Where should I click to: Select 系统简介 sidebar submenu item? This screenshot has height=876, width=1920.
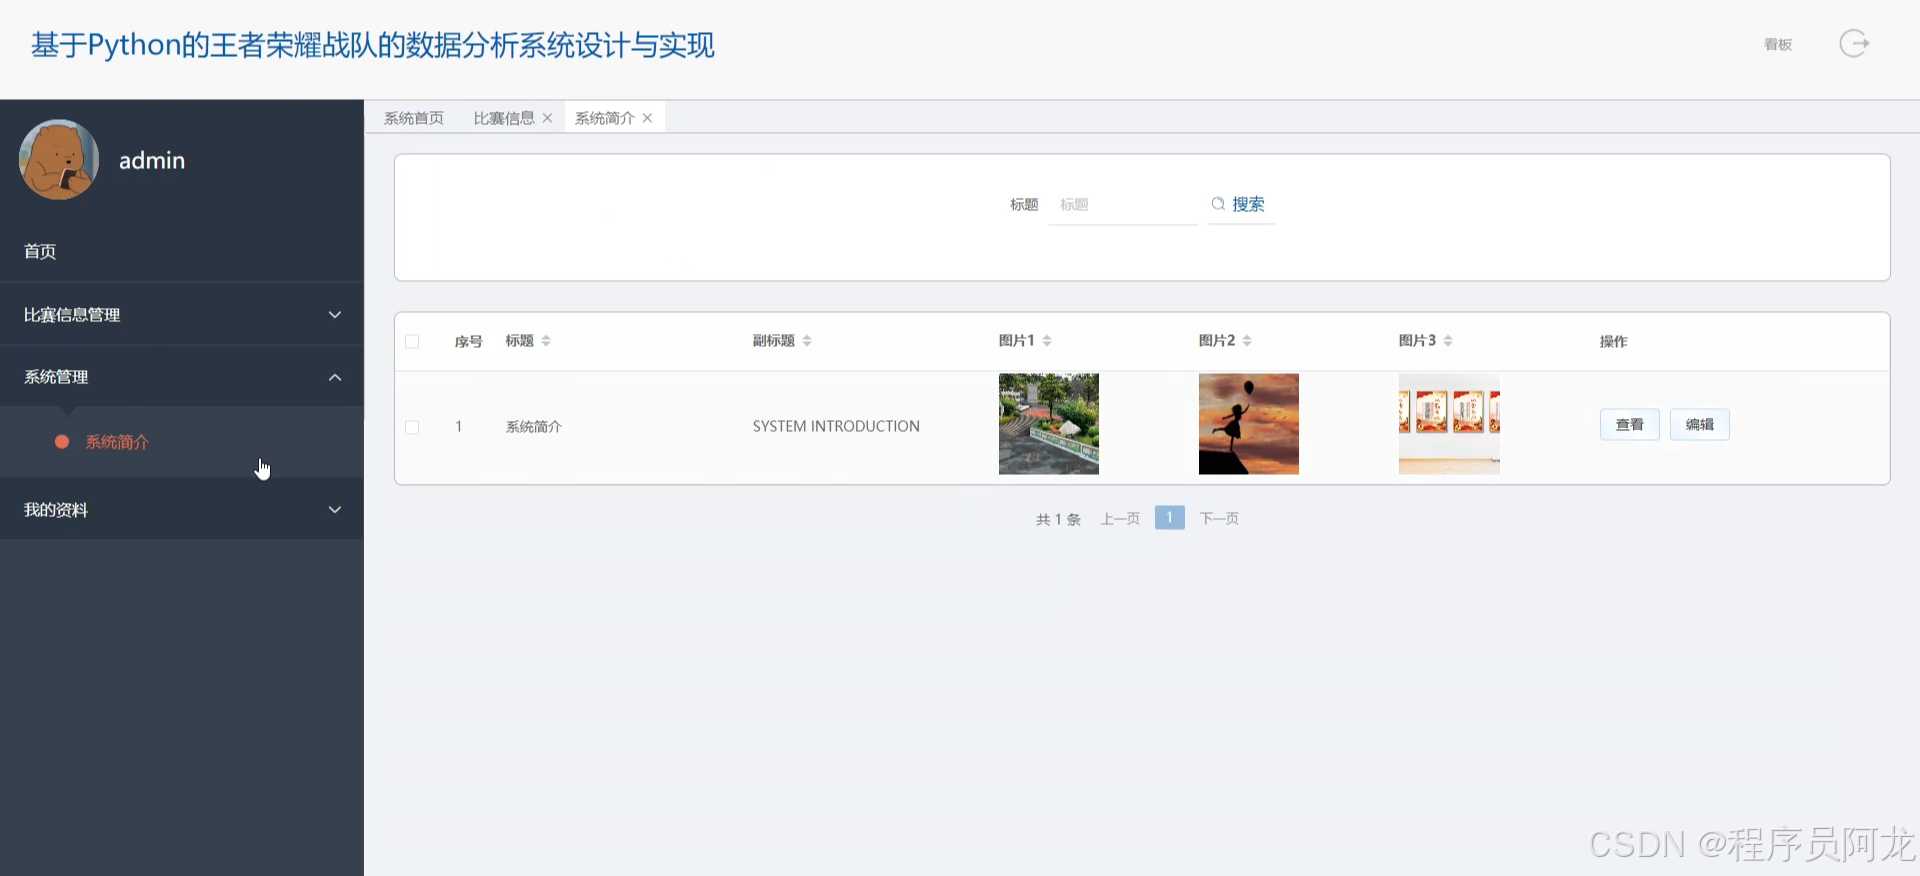point(181,442)
